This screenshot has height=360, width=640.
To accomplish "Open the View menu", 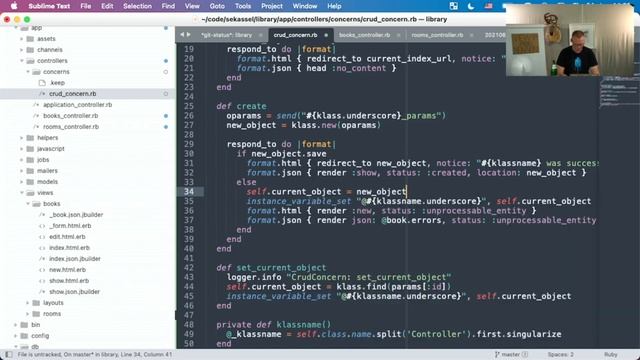I will [192, 6].
